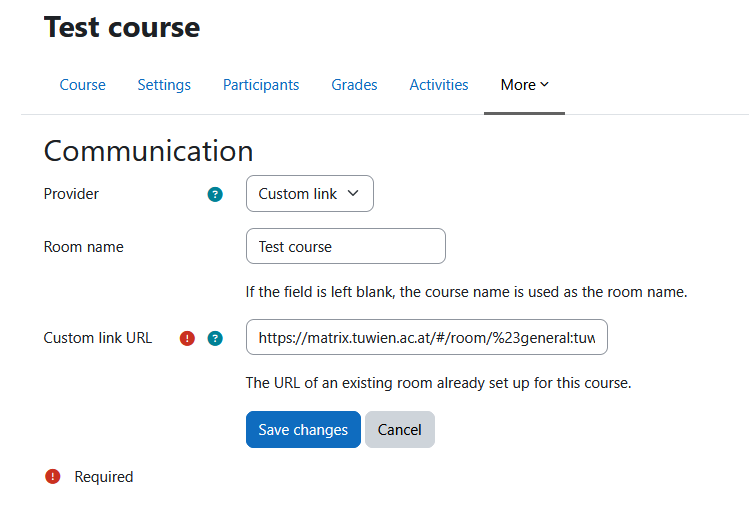The image size is (749, 507).
Task: Open help for the Provider field
Action: pos(215,195)
